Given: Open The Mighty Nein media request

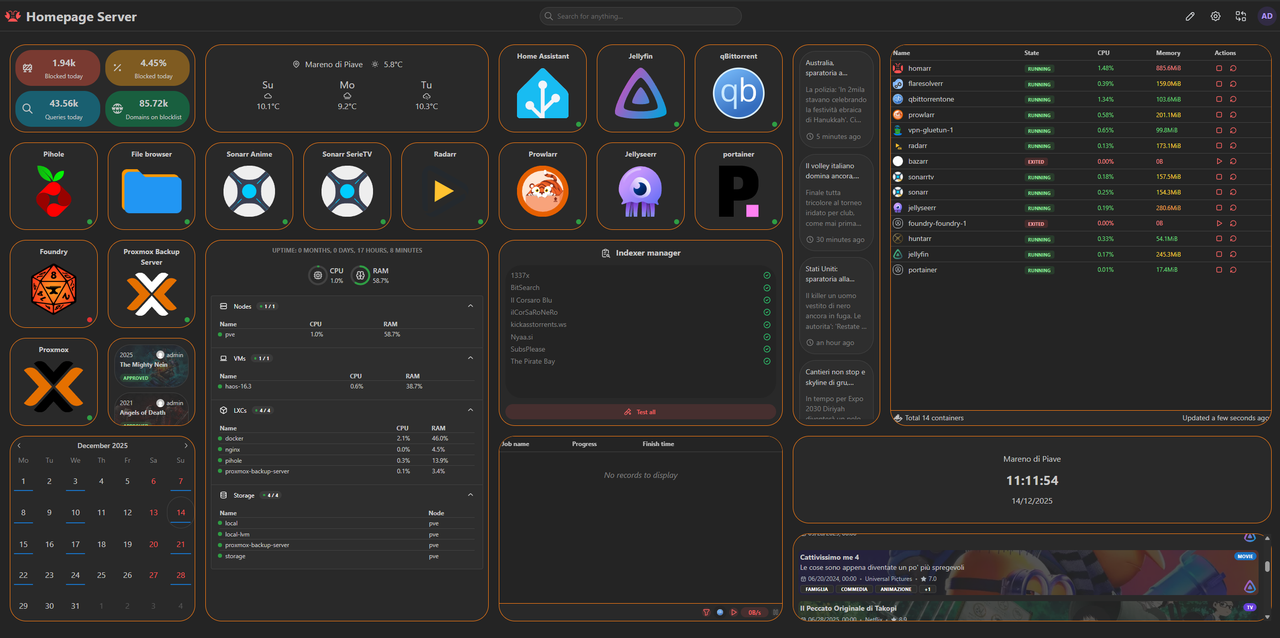Looking at the screenshot, I should [x=152, y=367].
